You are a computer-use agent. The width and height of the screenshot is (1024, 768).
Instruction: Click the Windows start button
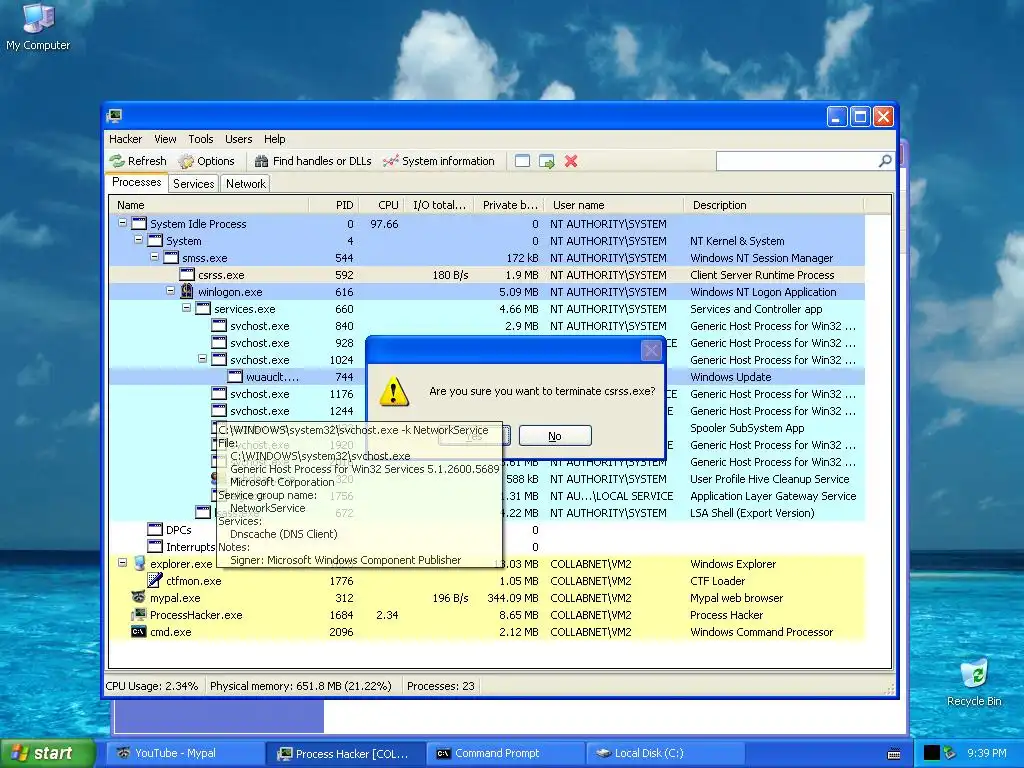(x=48, y=753)
